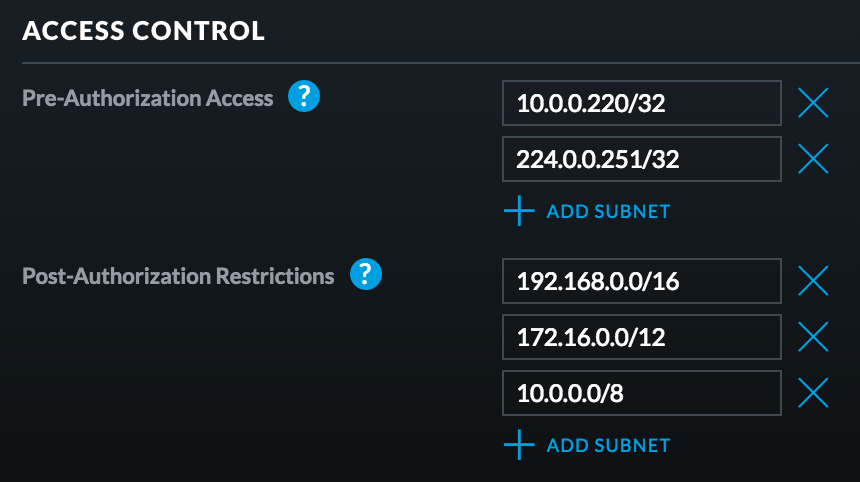Screen dimensions: 860x482
Task: Click the divider line below Access Control
Action: pyautogui.click(x=430, y=63)
